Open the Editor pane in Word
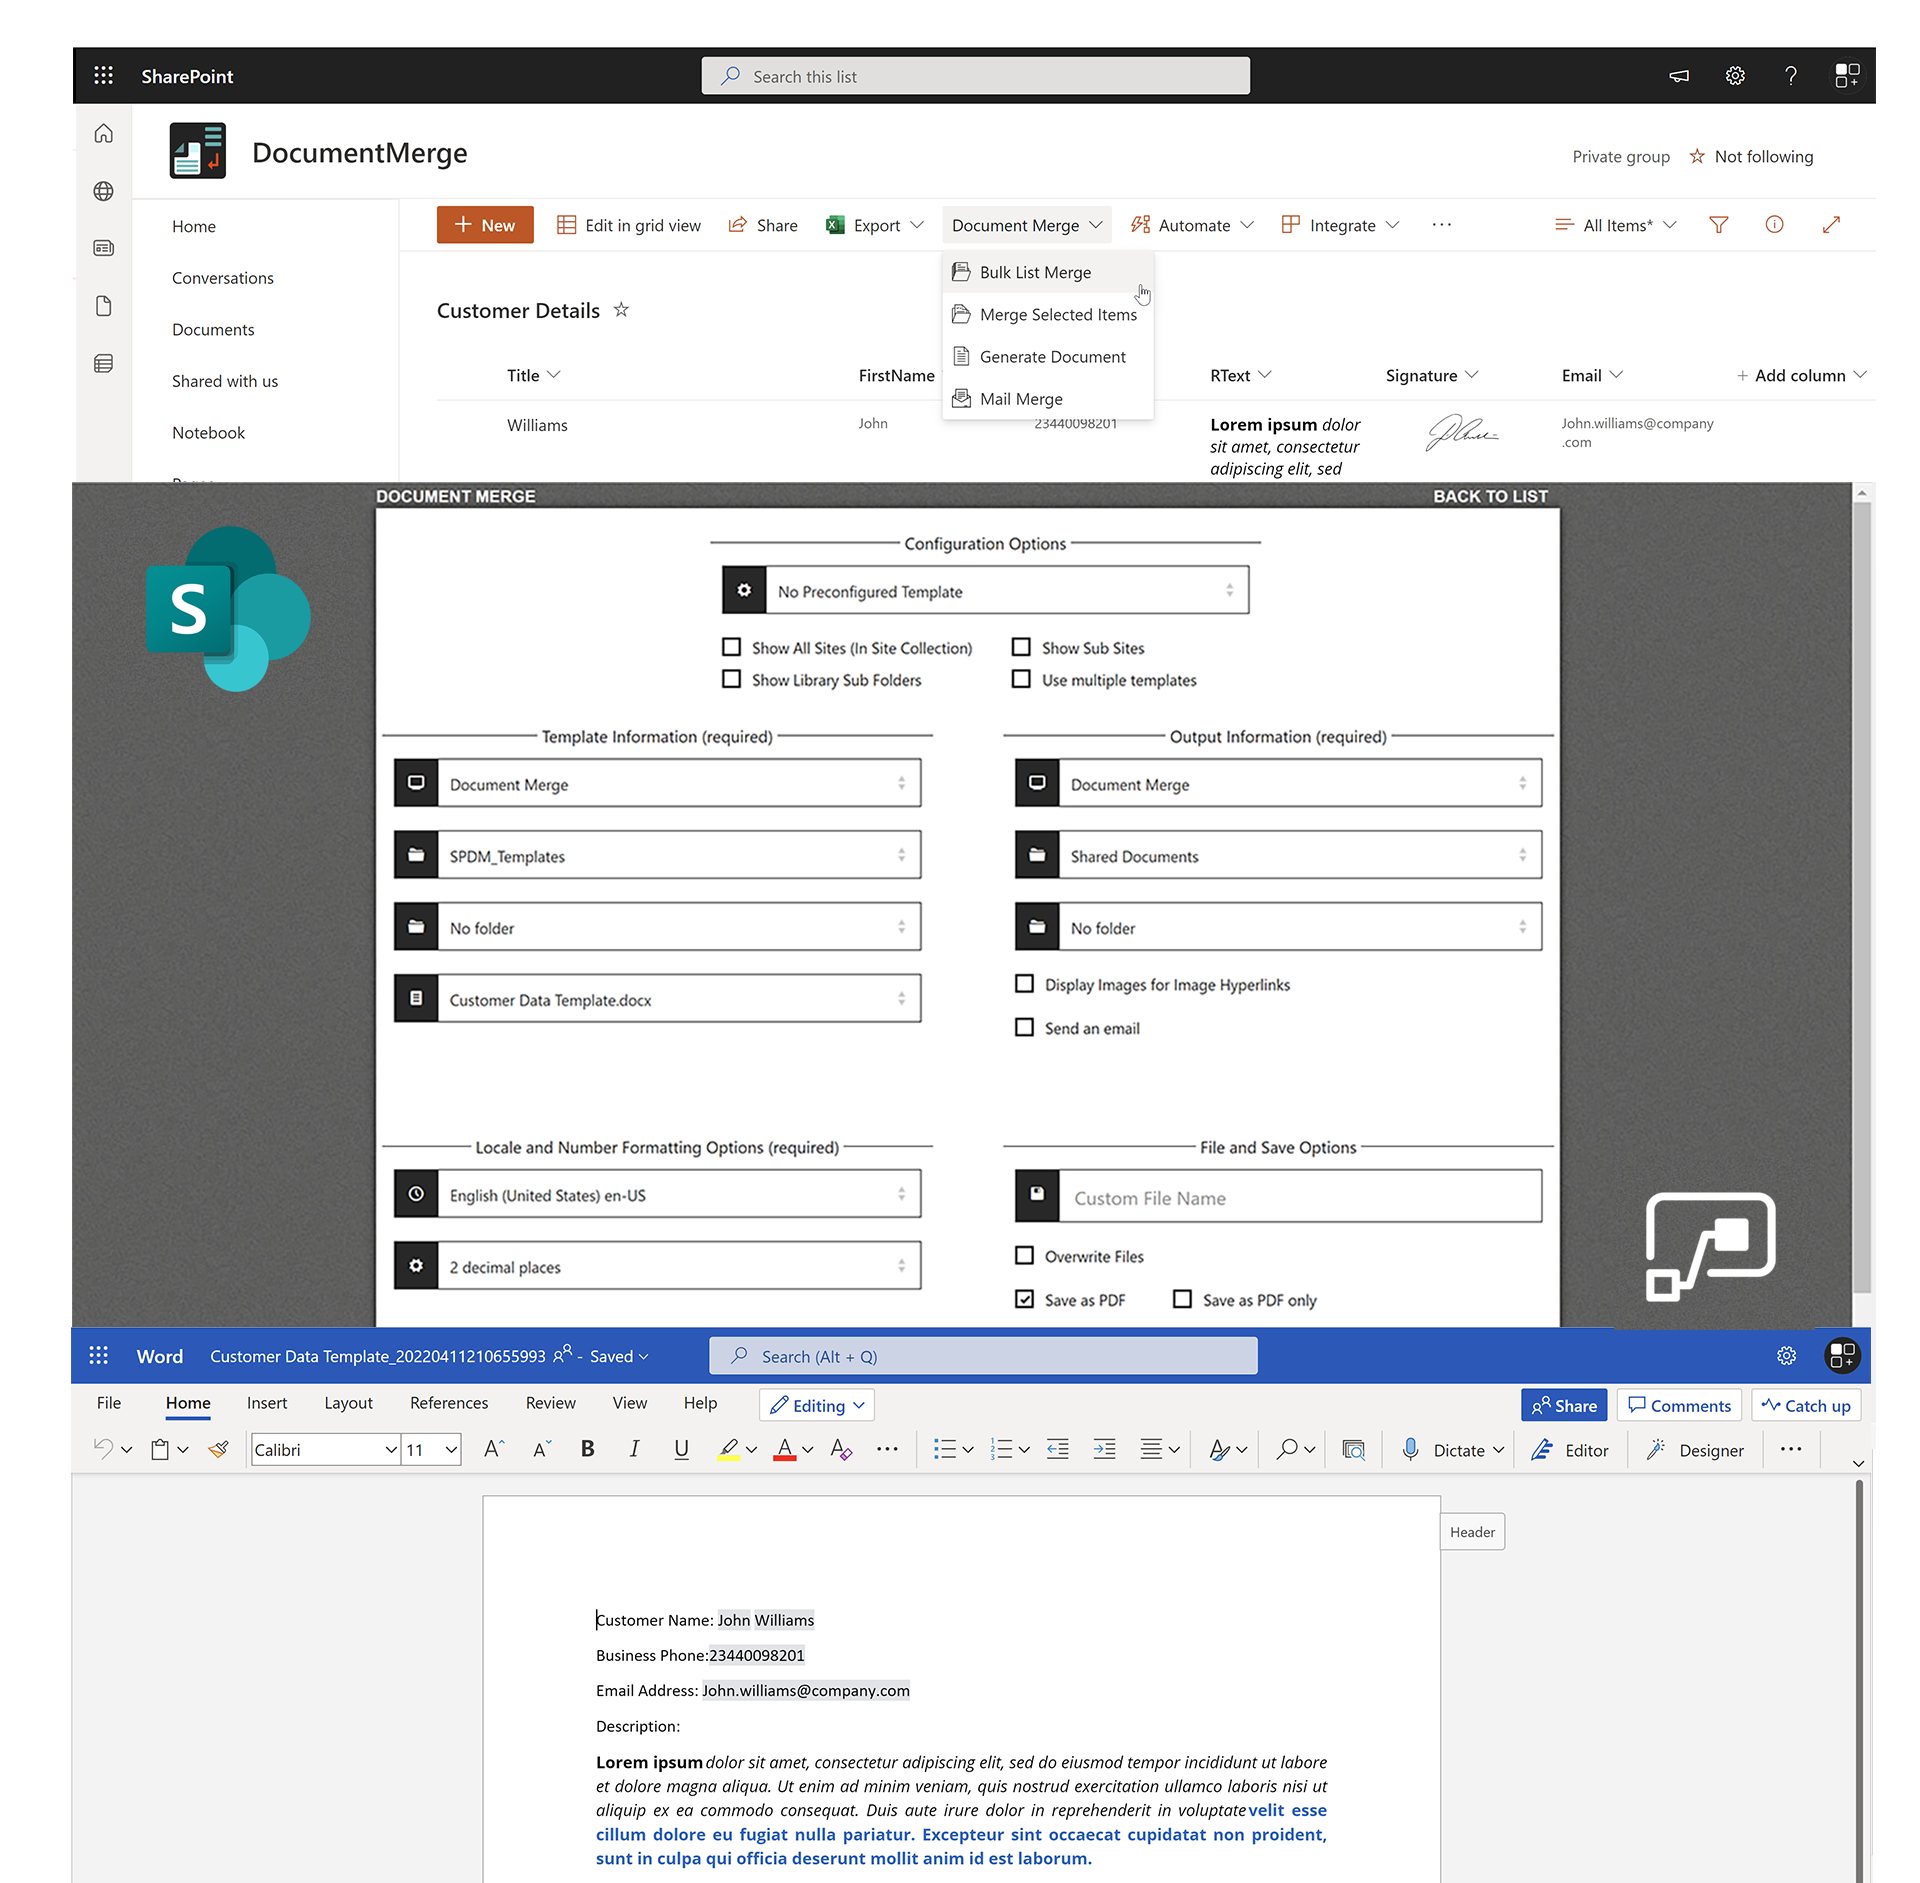This screenshot has width=1920, height=1883. (x=1570, y=1449)
